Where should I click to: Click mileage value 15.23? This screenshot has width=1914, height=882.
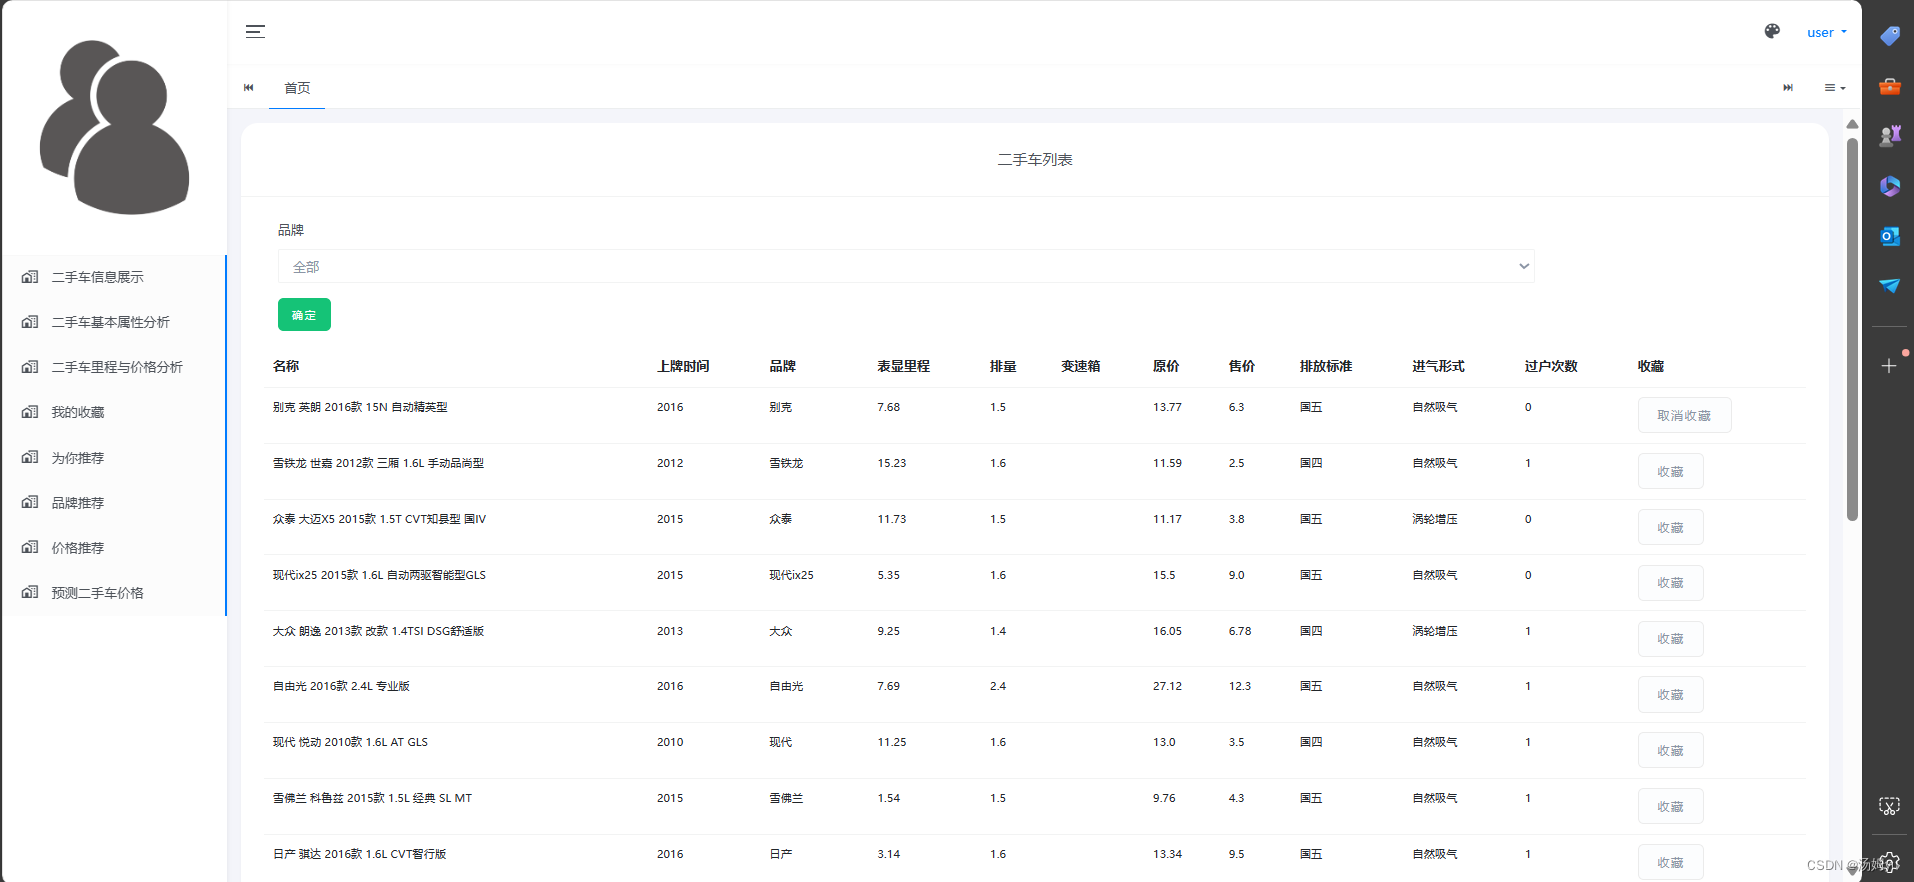click(892, 463)
